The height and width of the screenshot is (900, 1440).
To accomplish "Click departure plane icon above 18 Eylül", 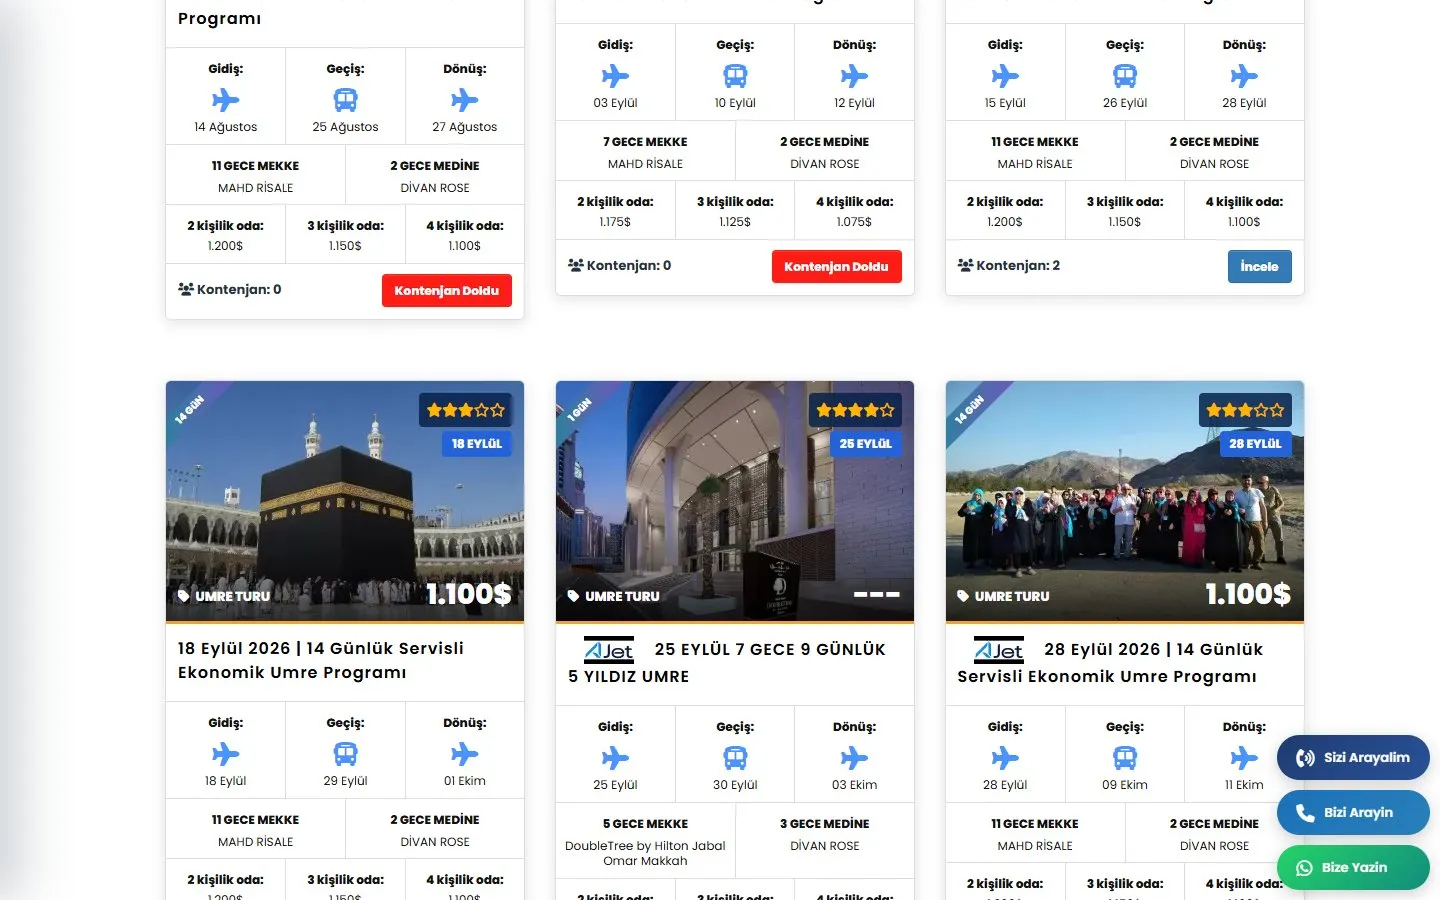I will [x=226, y=754].
